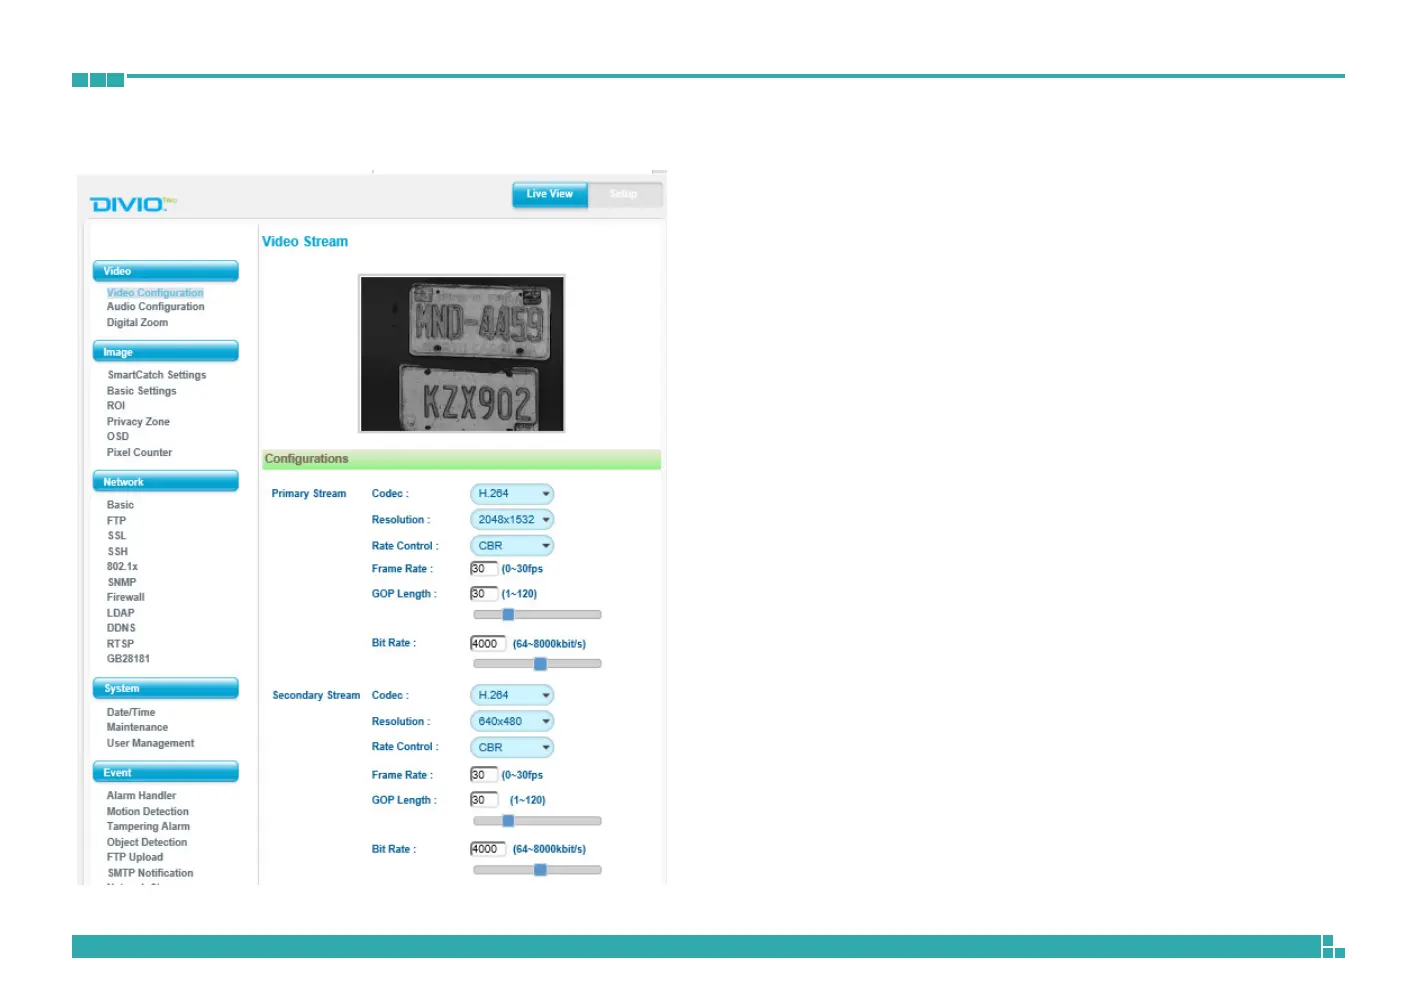This screenshot has height=998, width=1417.
Task: Open the Firewall settings
Action: click(x=125, y=597)
